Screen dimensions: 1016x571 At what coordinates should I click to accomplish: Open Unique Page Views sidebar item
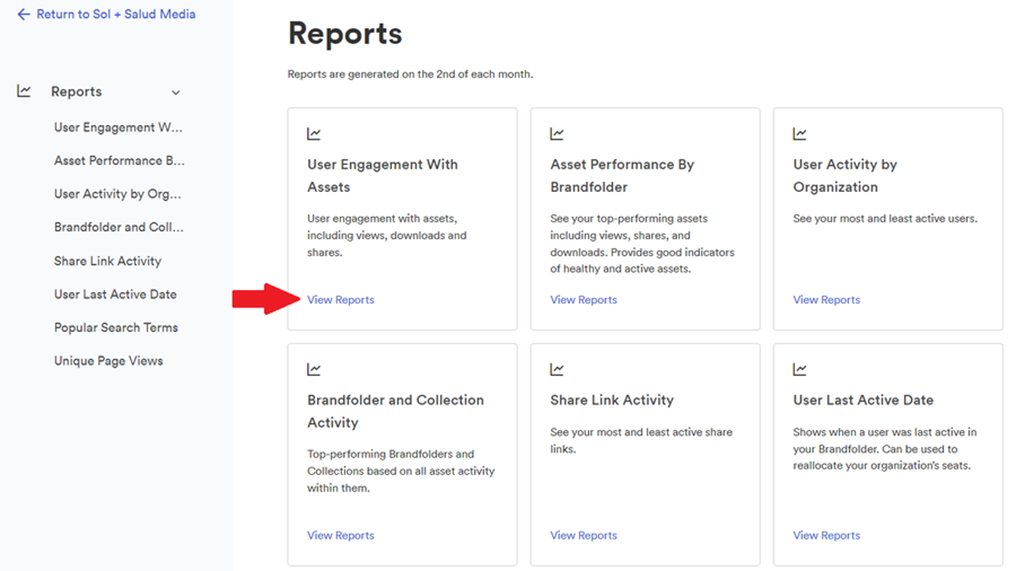pos(108,361)
